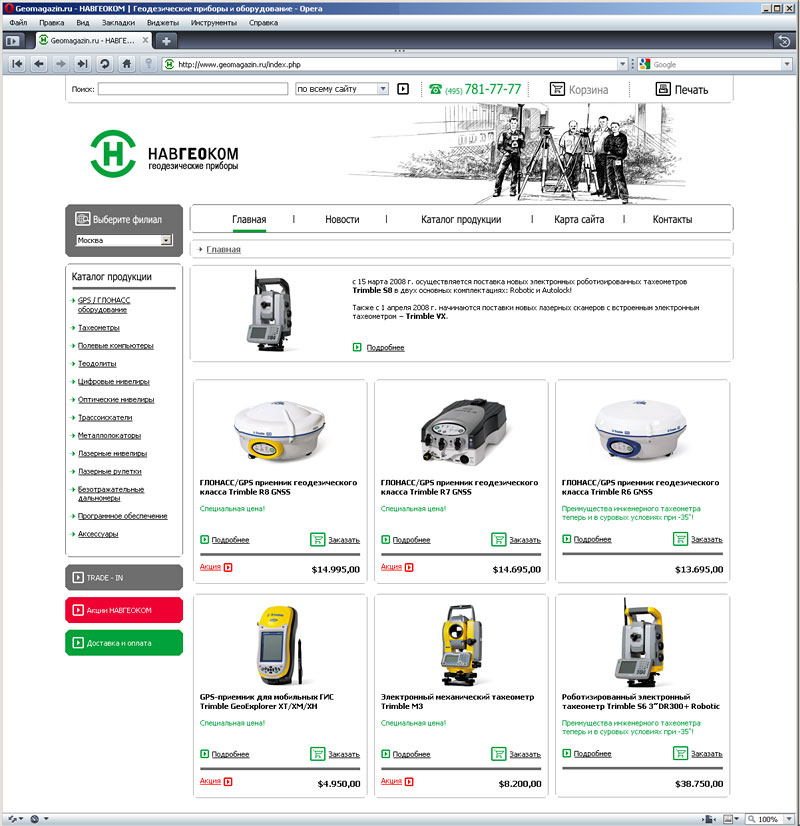Image resolution: width=800 pixels, height=826 pixels.
Task: Click the Печать print icon
Action: (663, 89)
